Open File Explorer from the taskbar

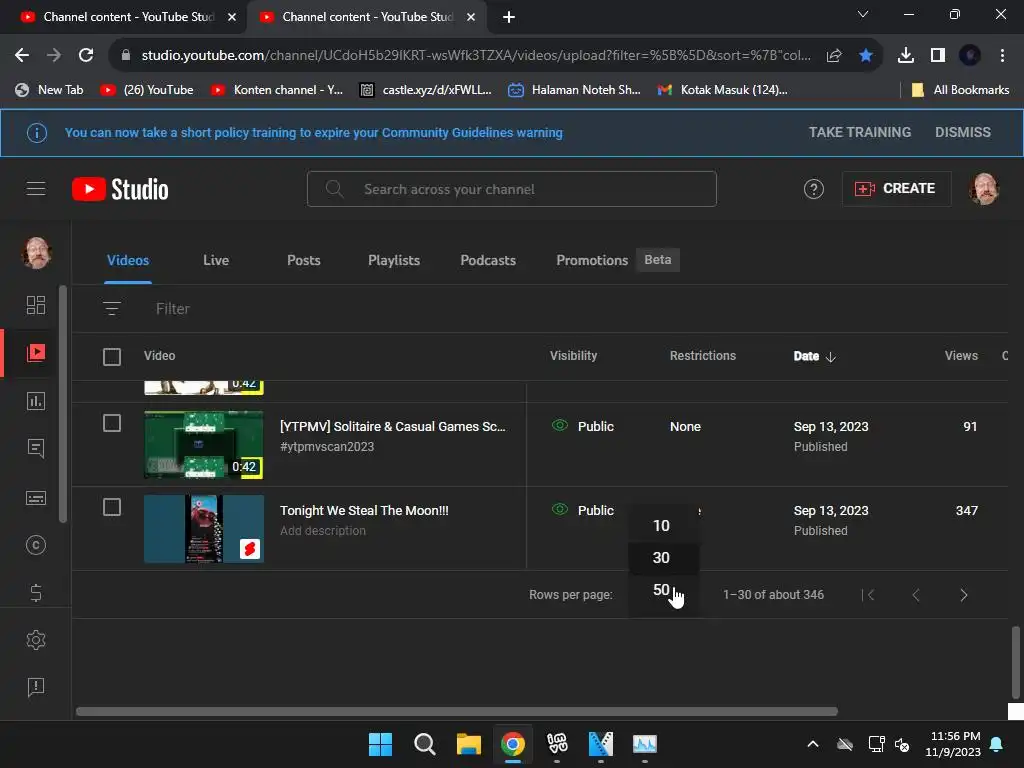click(468, 744)
